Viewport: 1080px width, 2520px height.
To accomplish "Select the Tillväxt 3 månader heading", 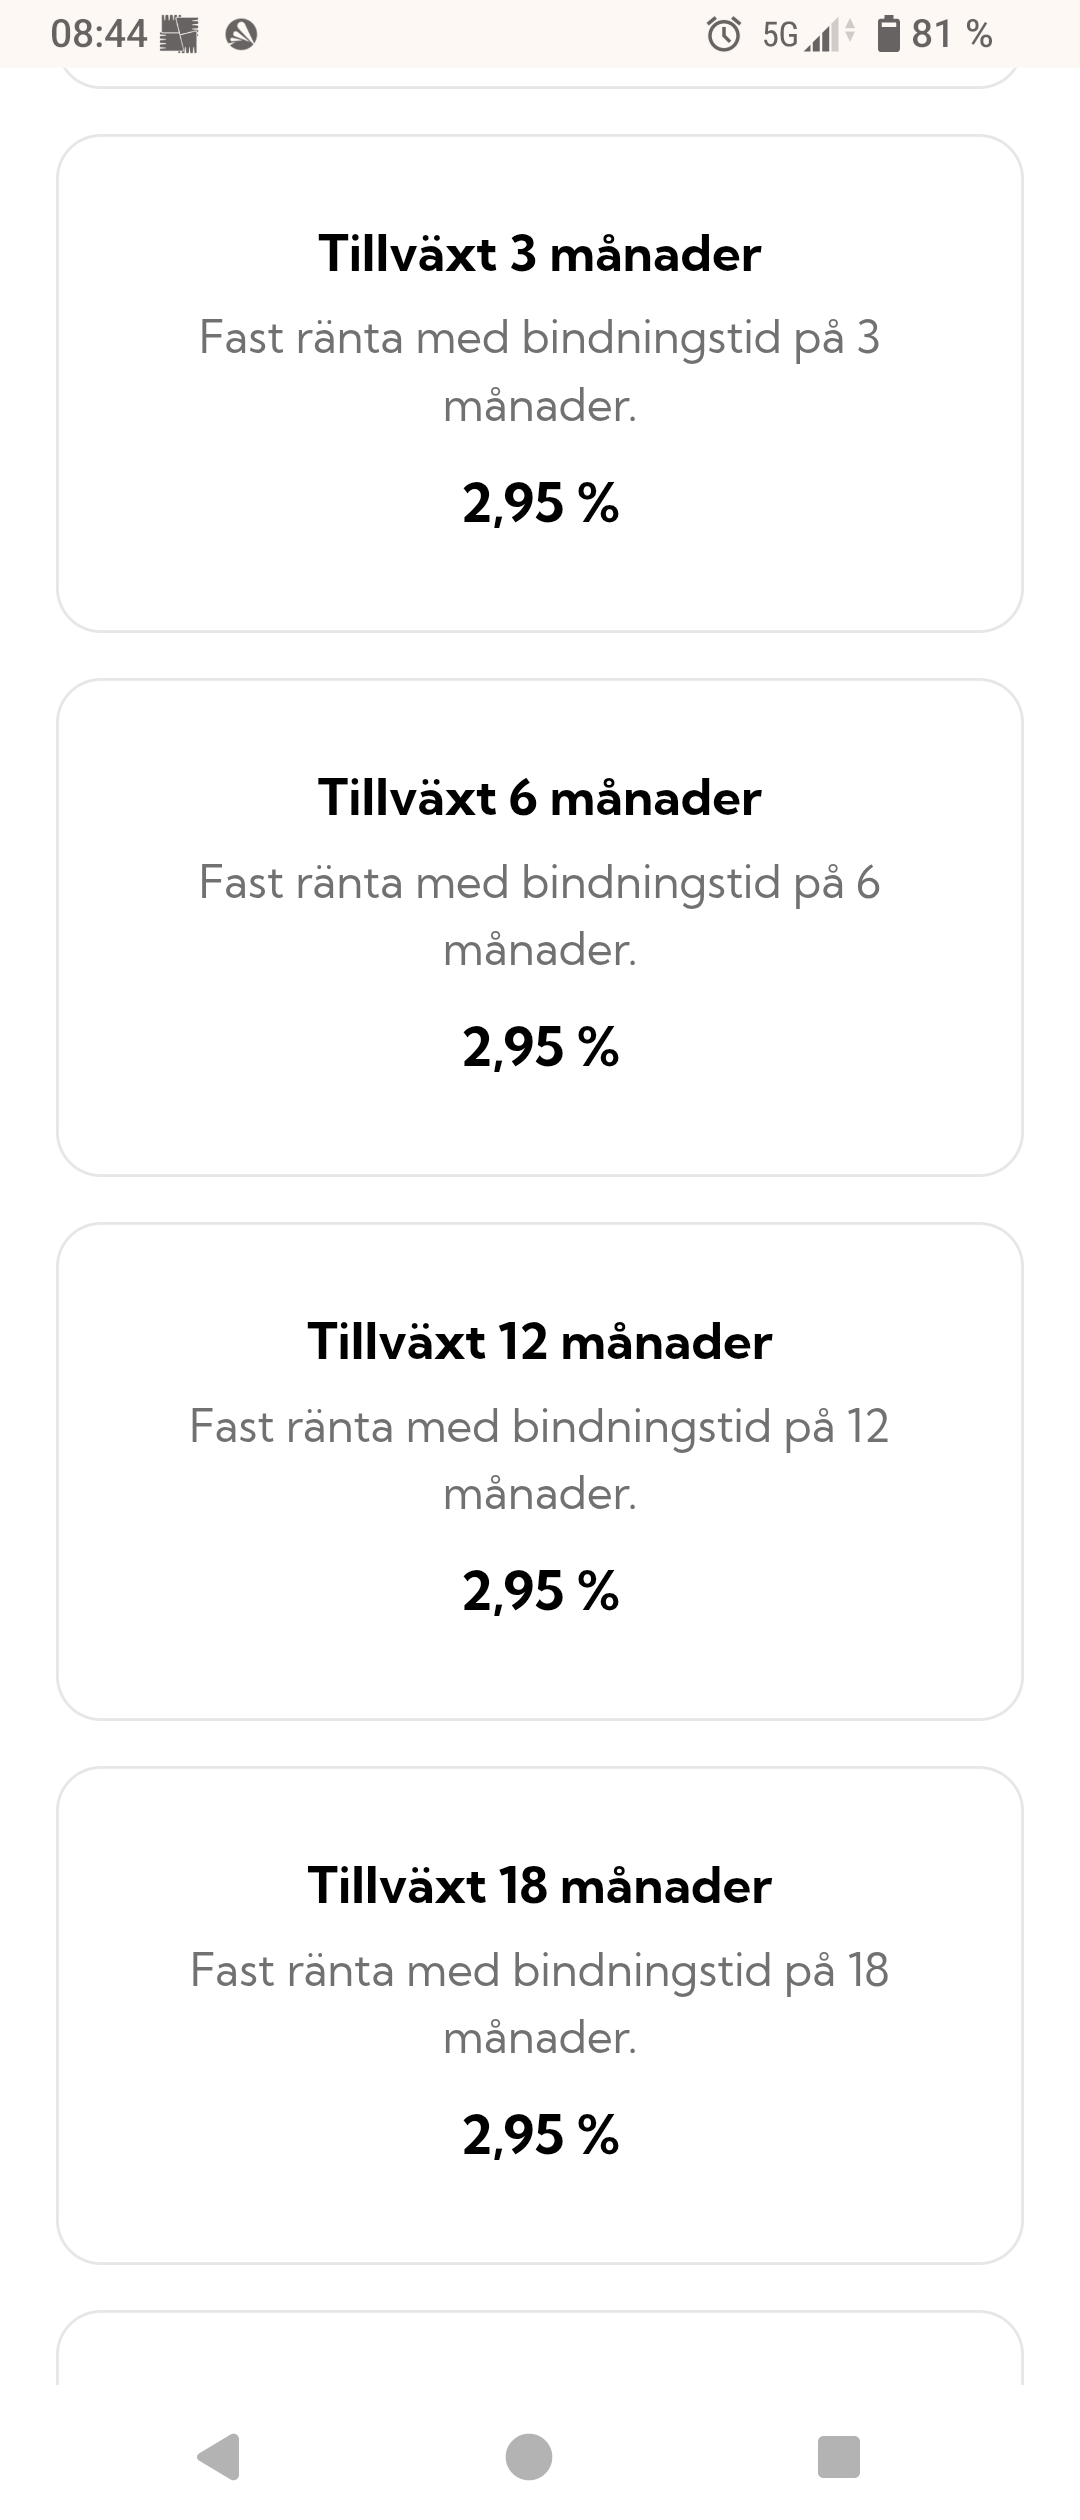I will (540, 254).
